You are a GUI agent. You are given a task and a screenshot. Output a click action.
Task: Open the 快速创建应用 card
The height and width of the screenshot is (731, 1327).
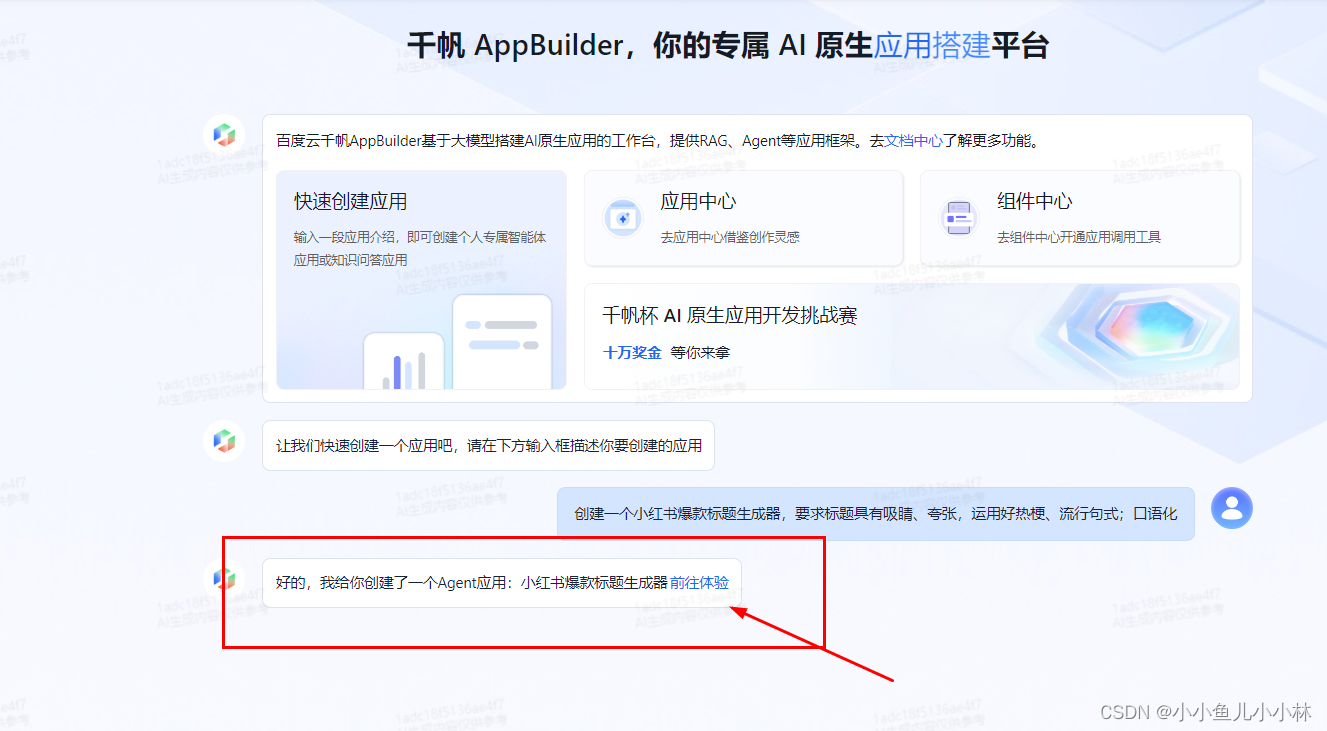(x=421, y=279)
